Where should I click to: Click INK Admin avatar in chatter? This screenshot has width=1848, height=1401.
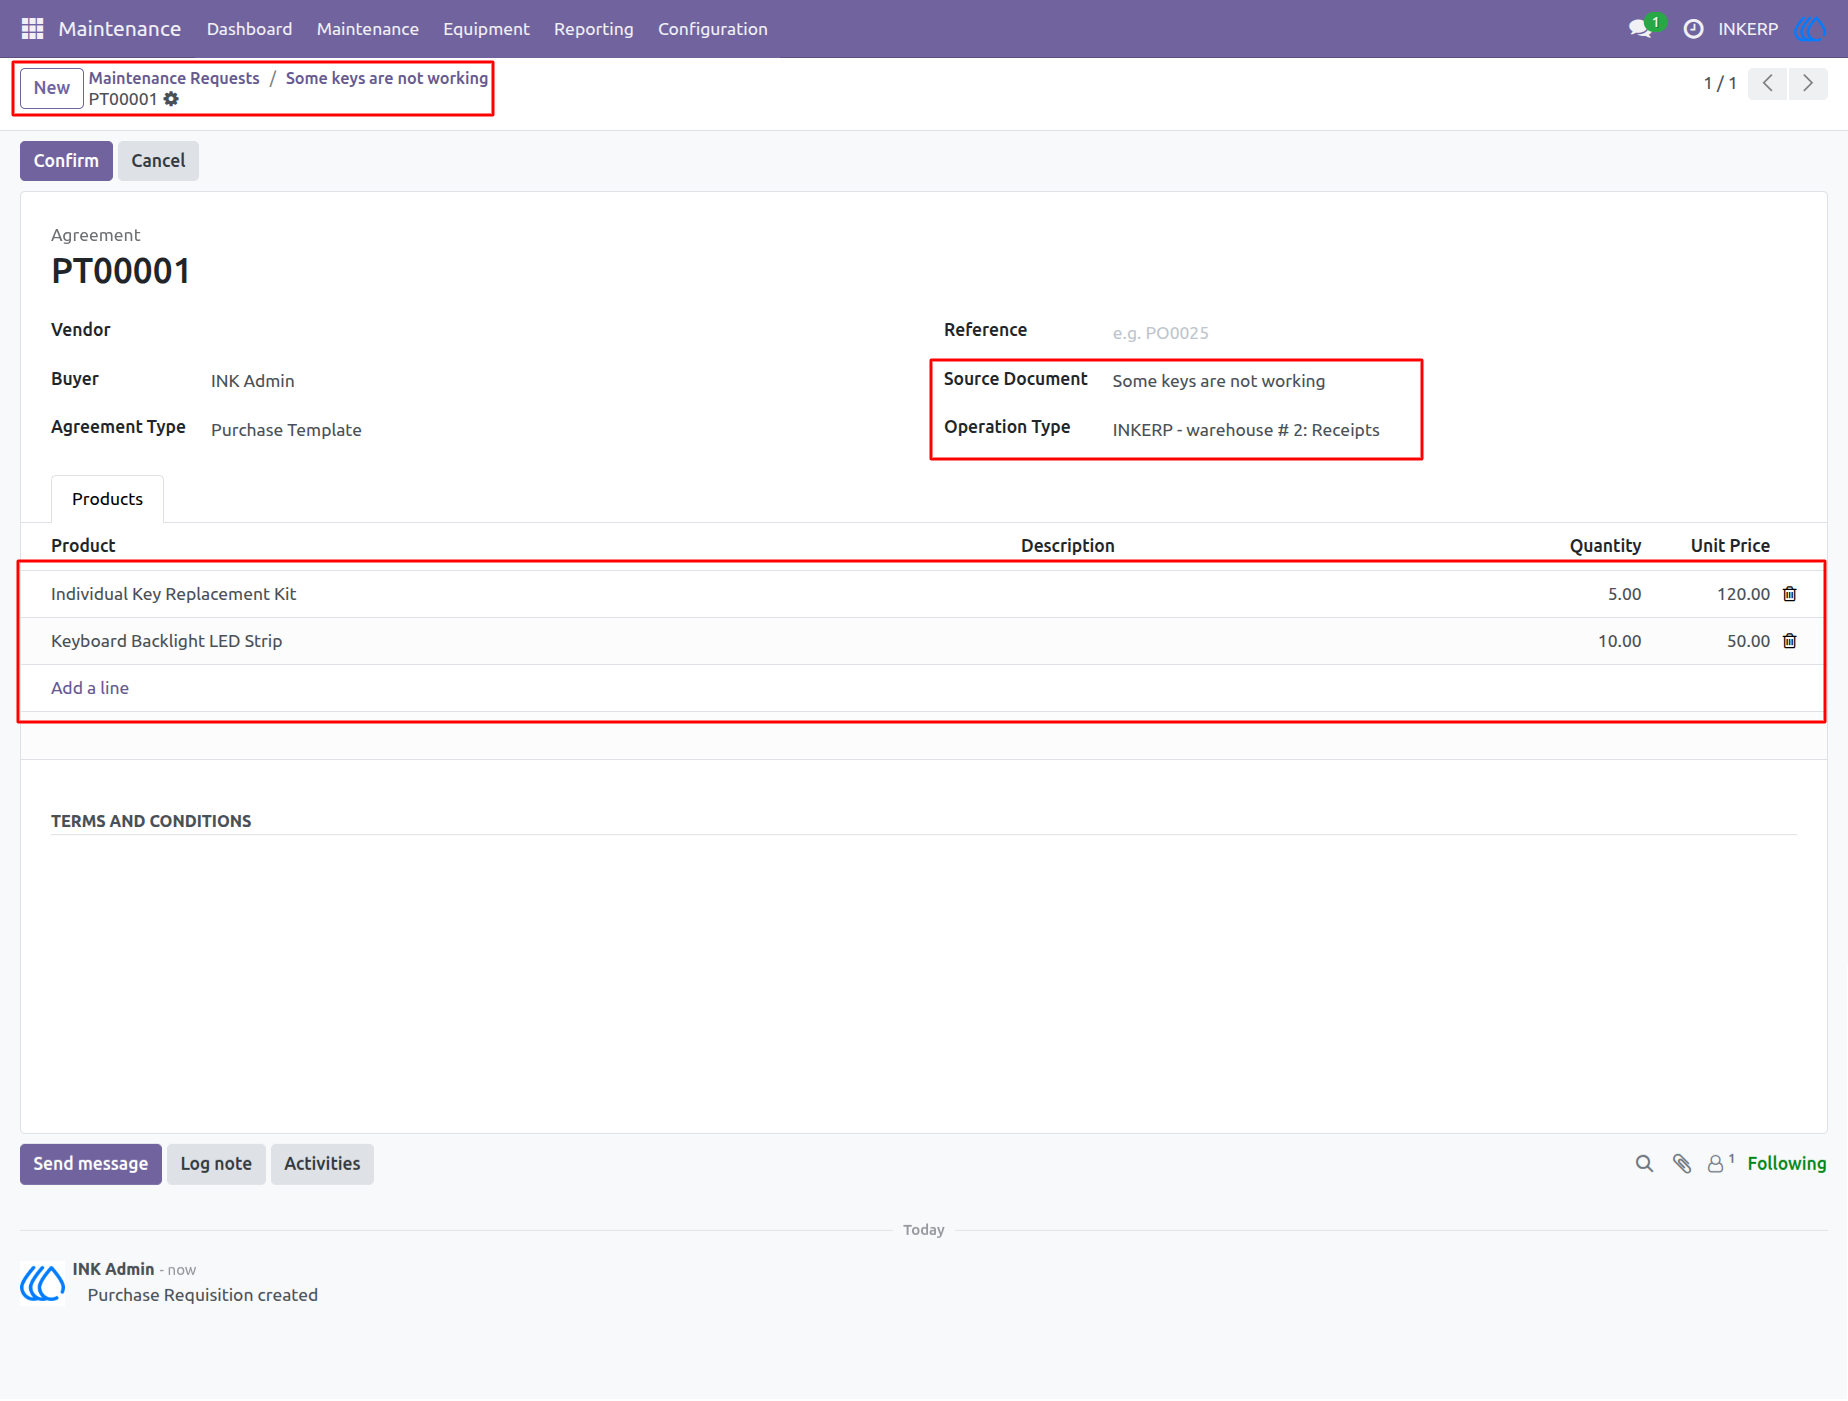(x=43, y=1282)
